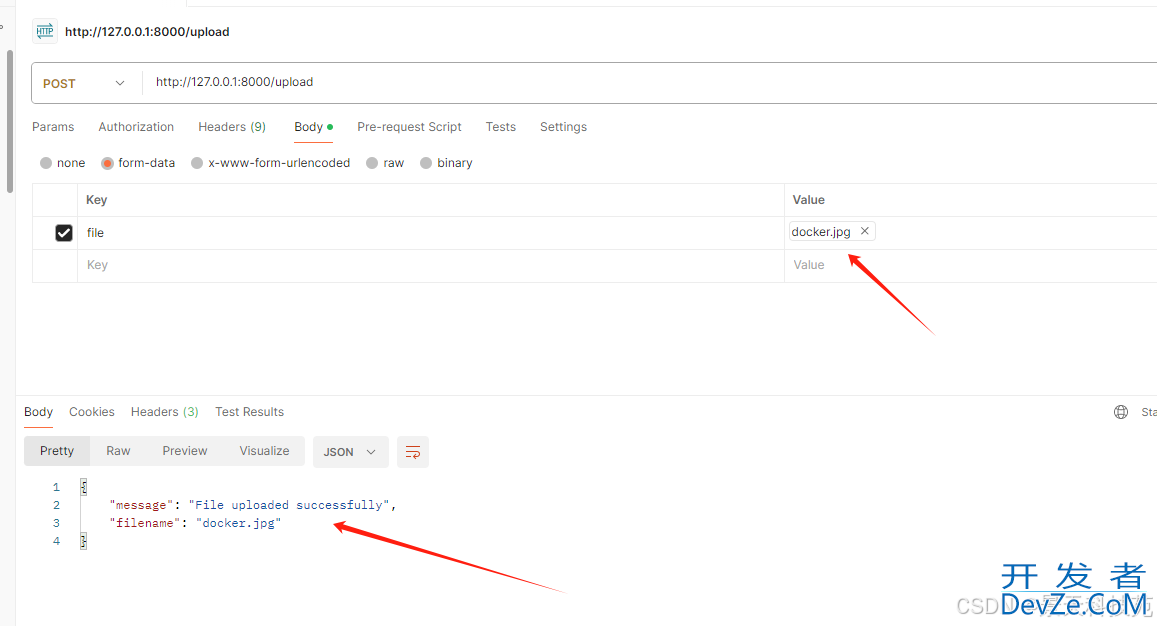Open the Pre-request Script tab
The image size is (1157, 626).
[x=410, y=127]
